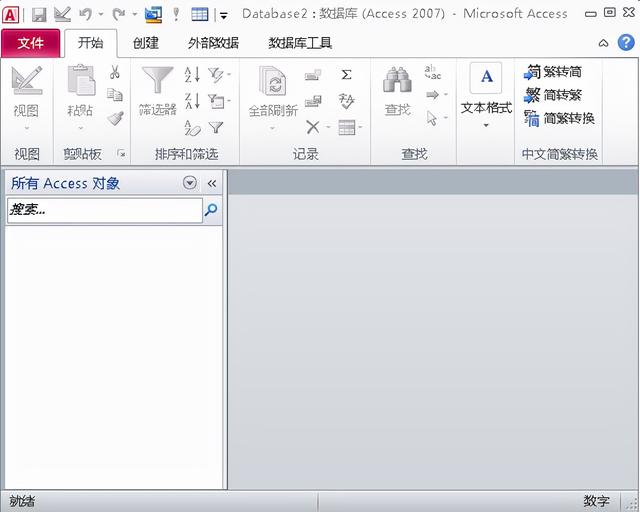Click the 就绪 status bar text
This screenshot has height=512, width=640.
click(x=22, y=501)
